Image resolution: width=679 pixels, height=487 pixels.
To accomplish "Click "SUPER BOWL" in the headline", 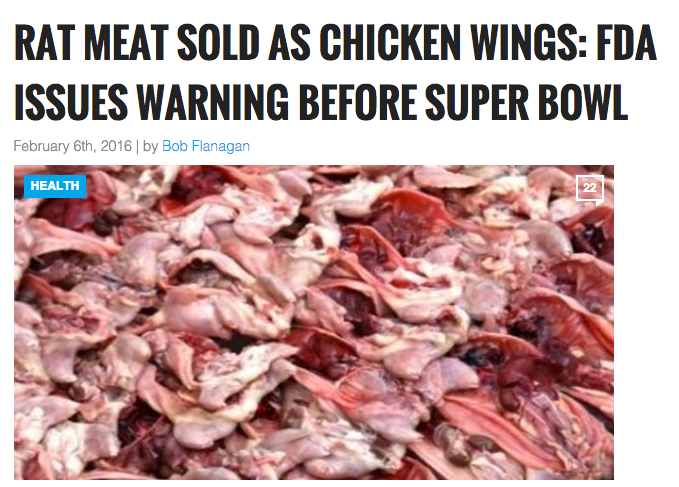I will (x=526, y=102).
